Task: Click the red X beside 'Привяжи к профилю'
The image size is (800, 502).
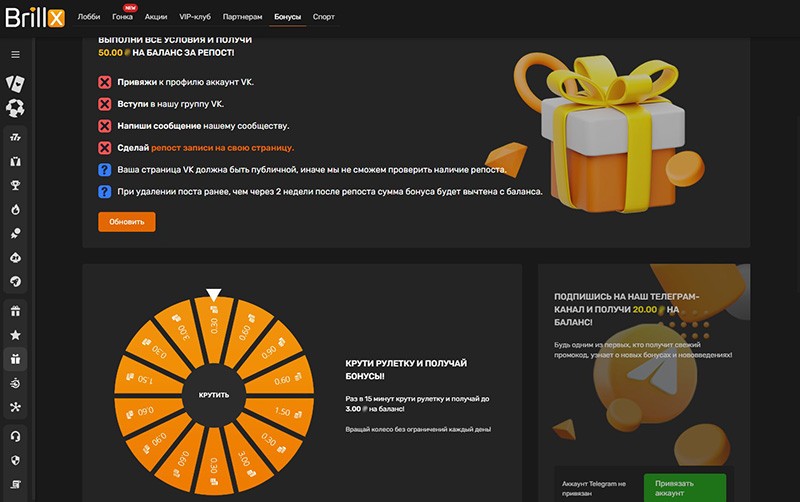Action: 105,82
